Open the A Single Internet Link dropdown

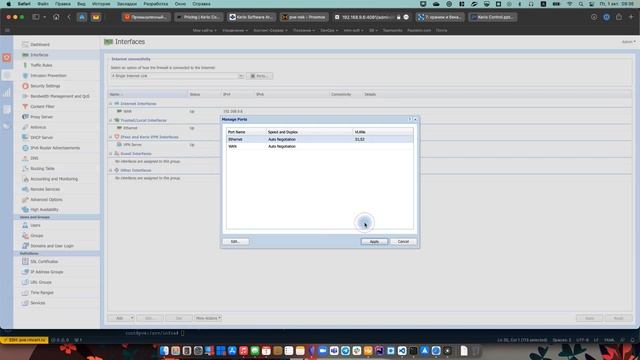[178, 76]
